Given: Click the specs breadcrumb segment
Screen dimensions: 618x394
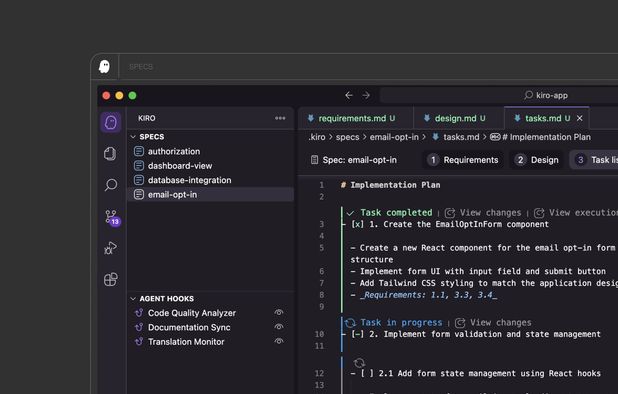Looking at the screenshot, I should [x=347, y=137].
